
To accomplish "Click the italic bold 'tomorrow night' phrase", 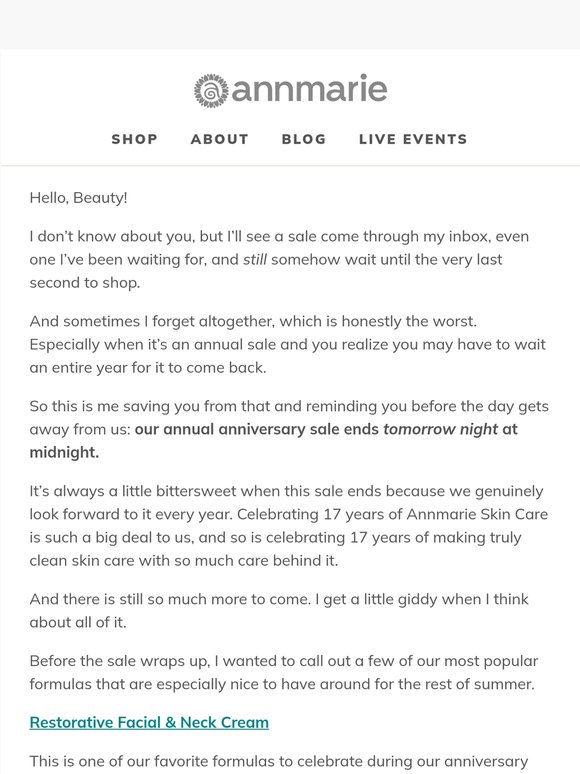I will (x=440, y=429).
